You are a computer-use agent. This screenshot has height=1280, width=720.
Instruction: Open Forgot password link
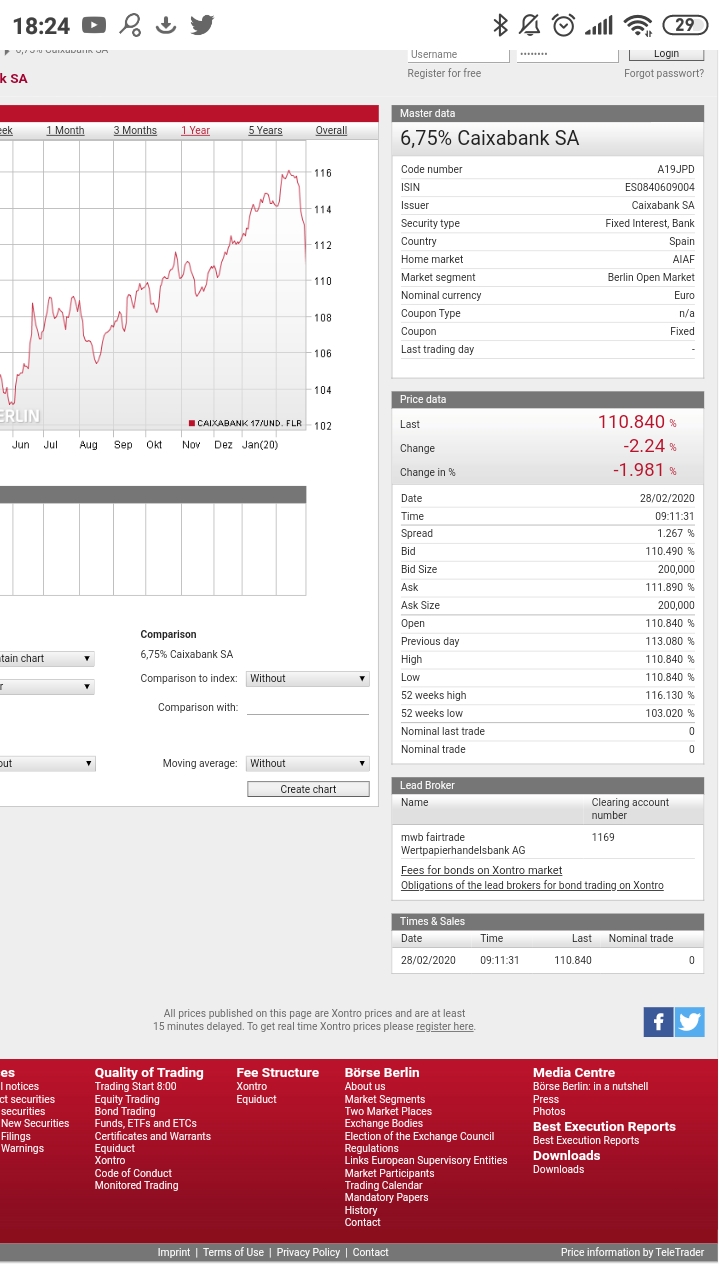point(664,73)
